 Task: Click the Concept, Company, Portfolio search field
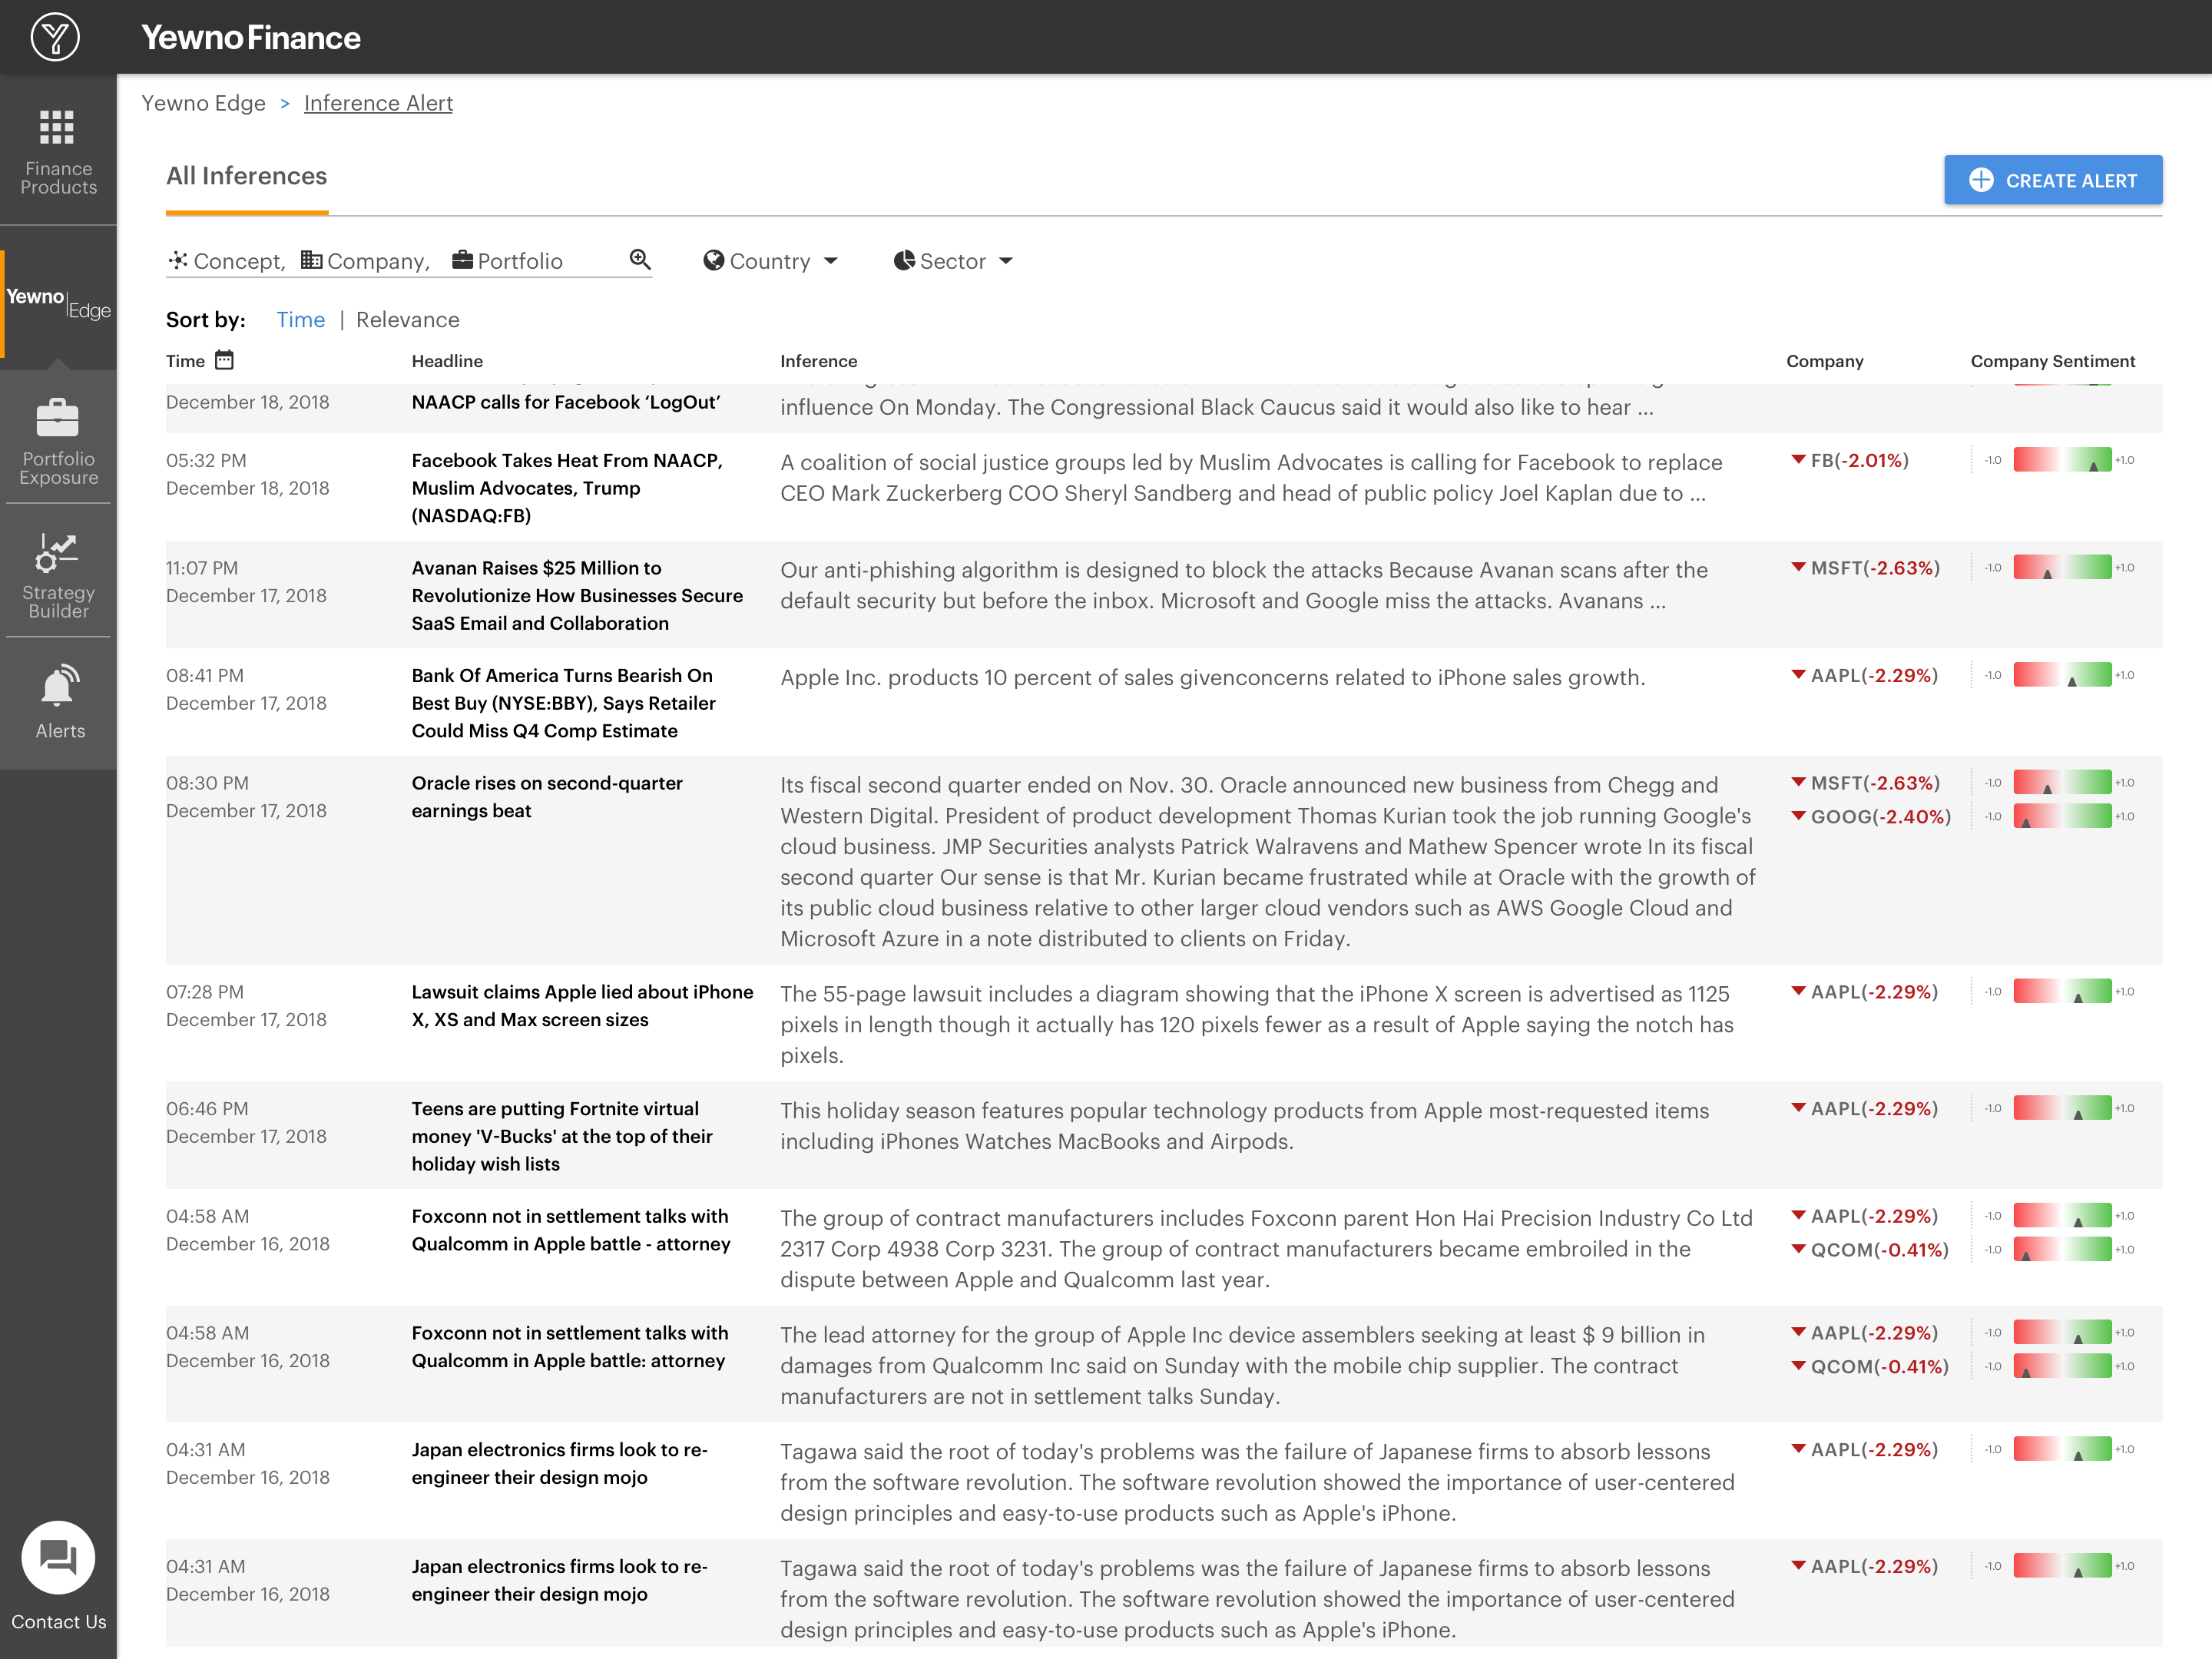point(409,261)
